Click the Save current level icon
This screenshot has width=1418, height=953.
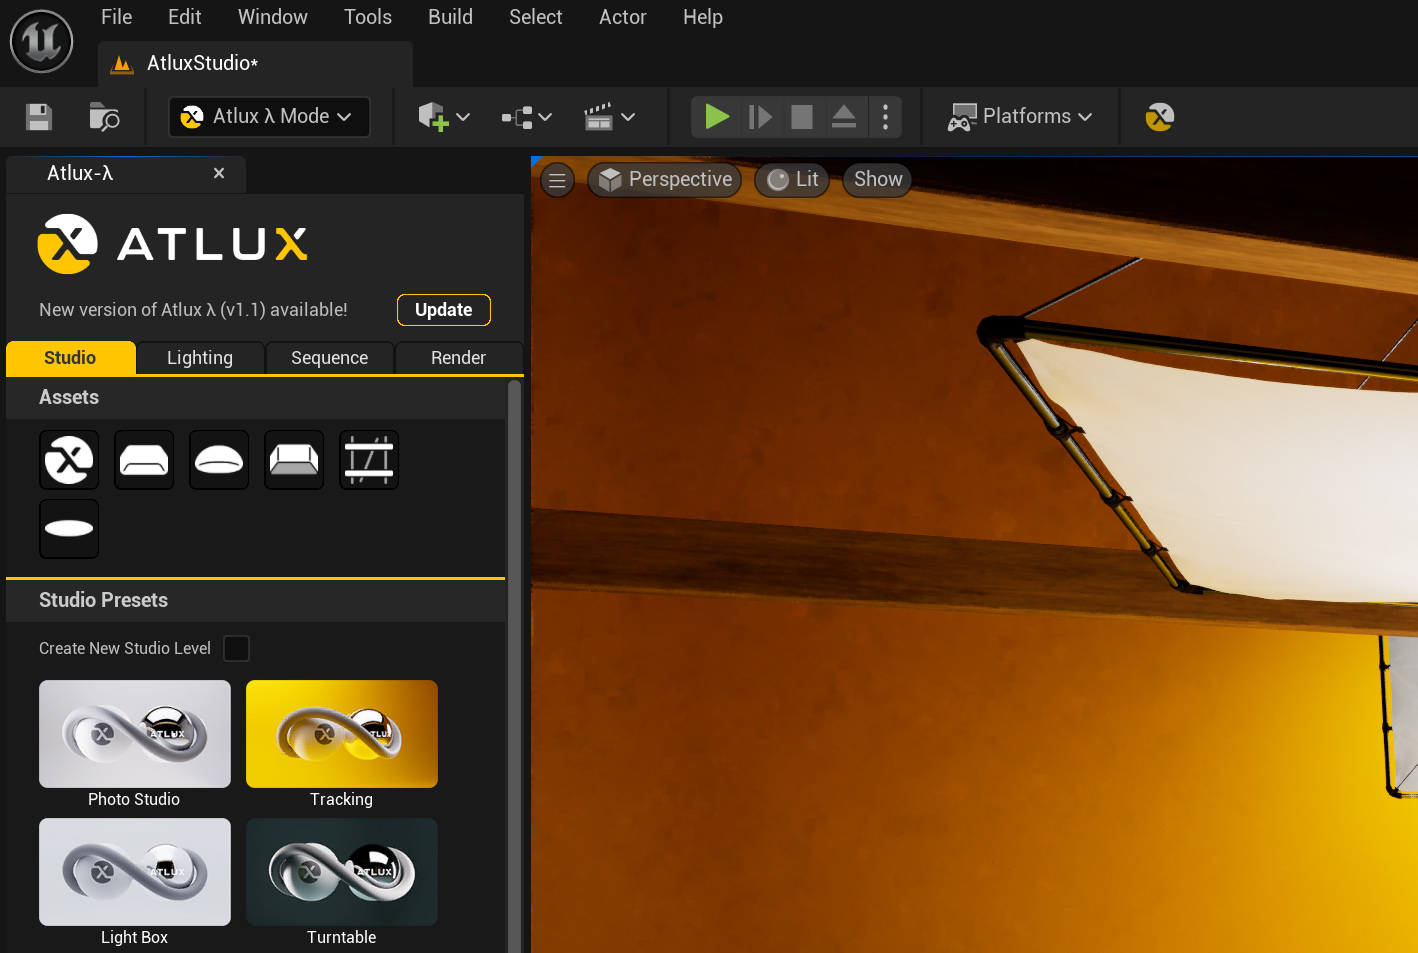tap(39, 117)
